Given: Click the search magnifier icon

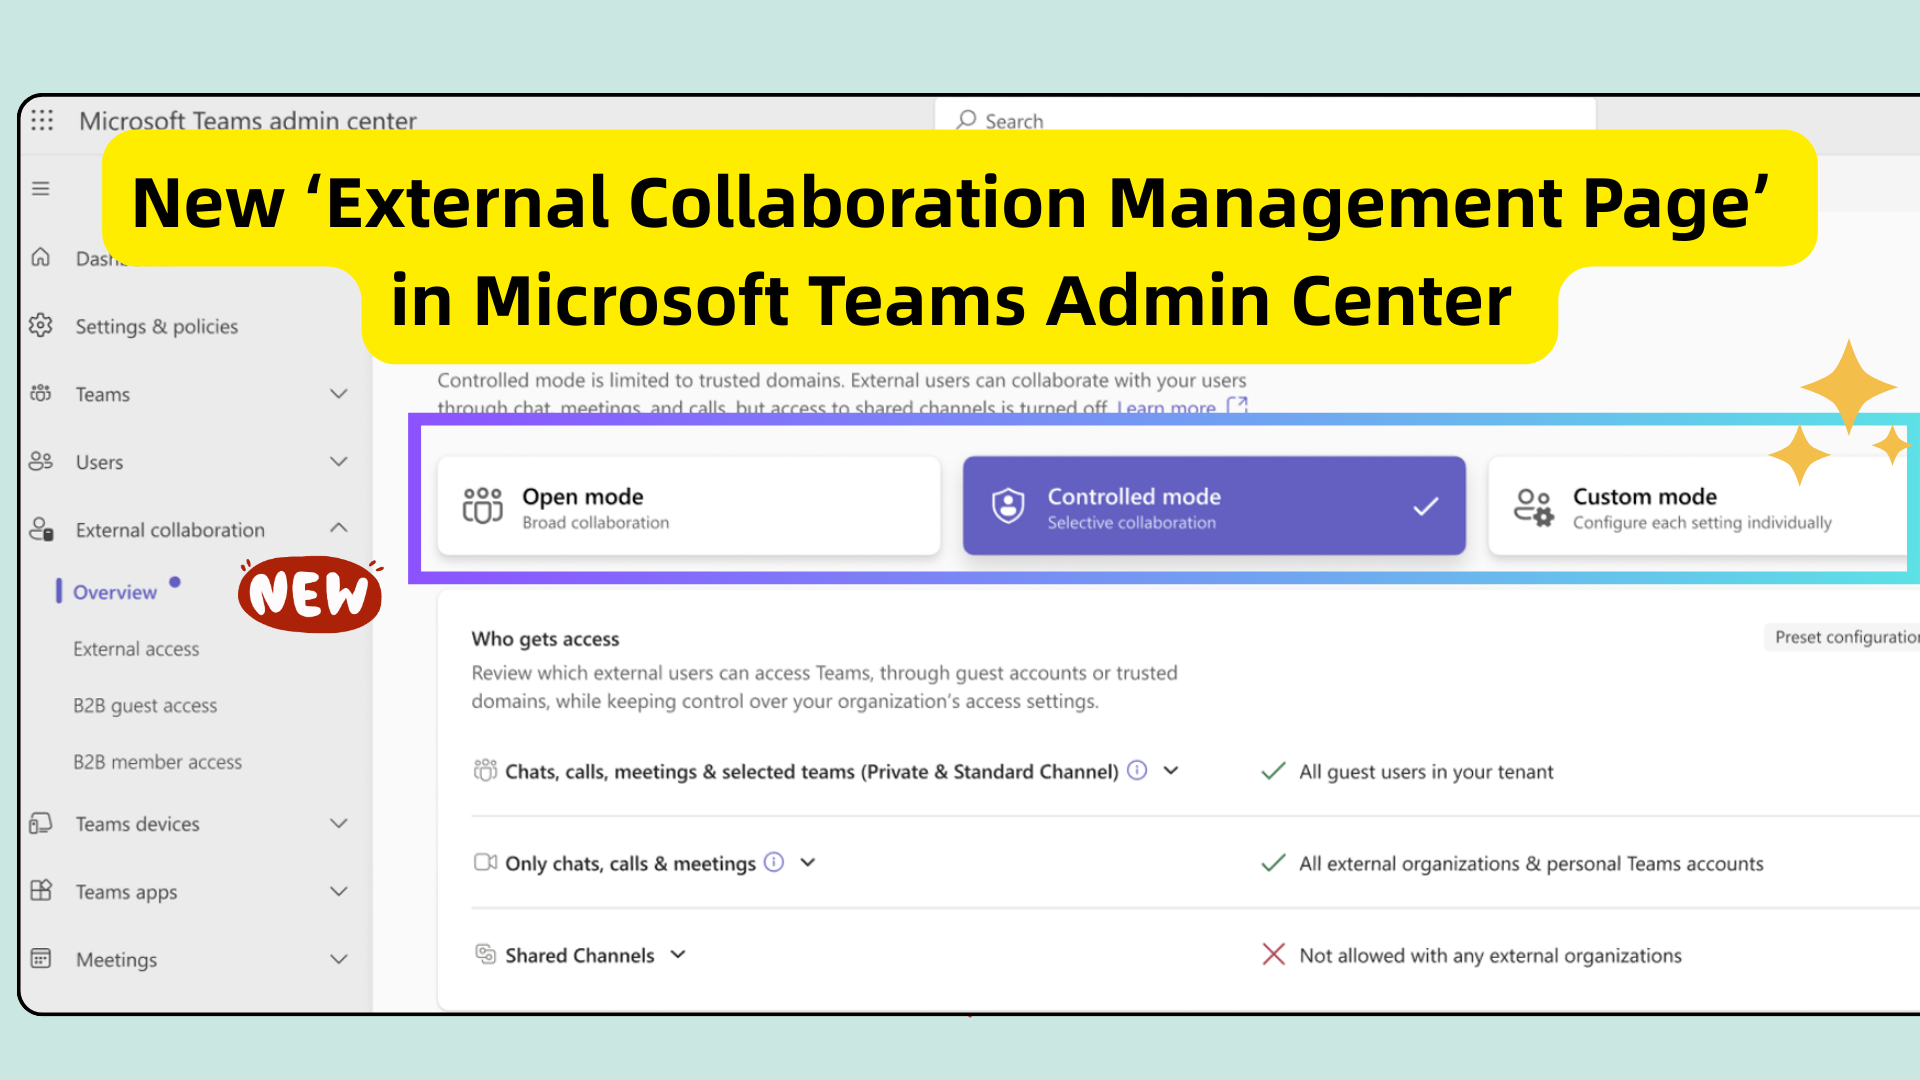Looking at the screenshot, I should click(x=966, y=120).
